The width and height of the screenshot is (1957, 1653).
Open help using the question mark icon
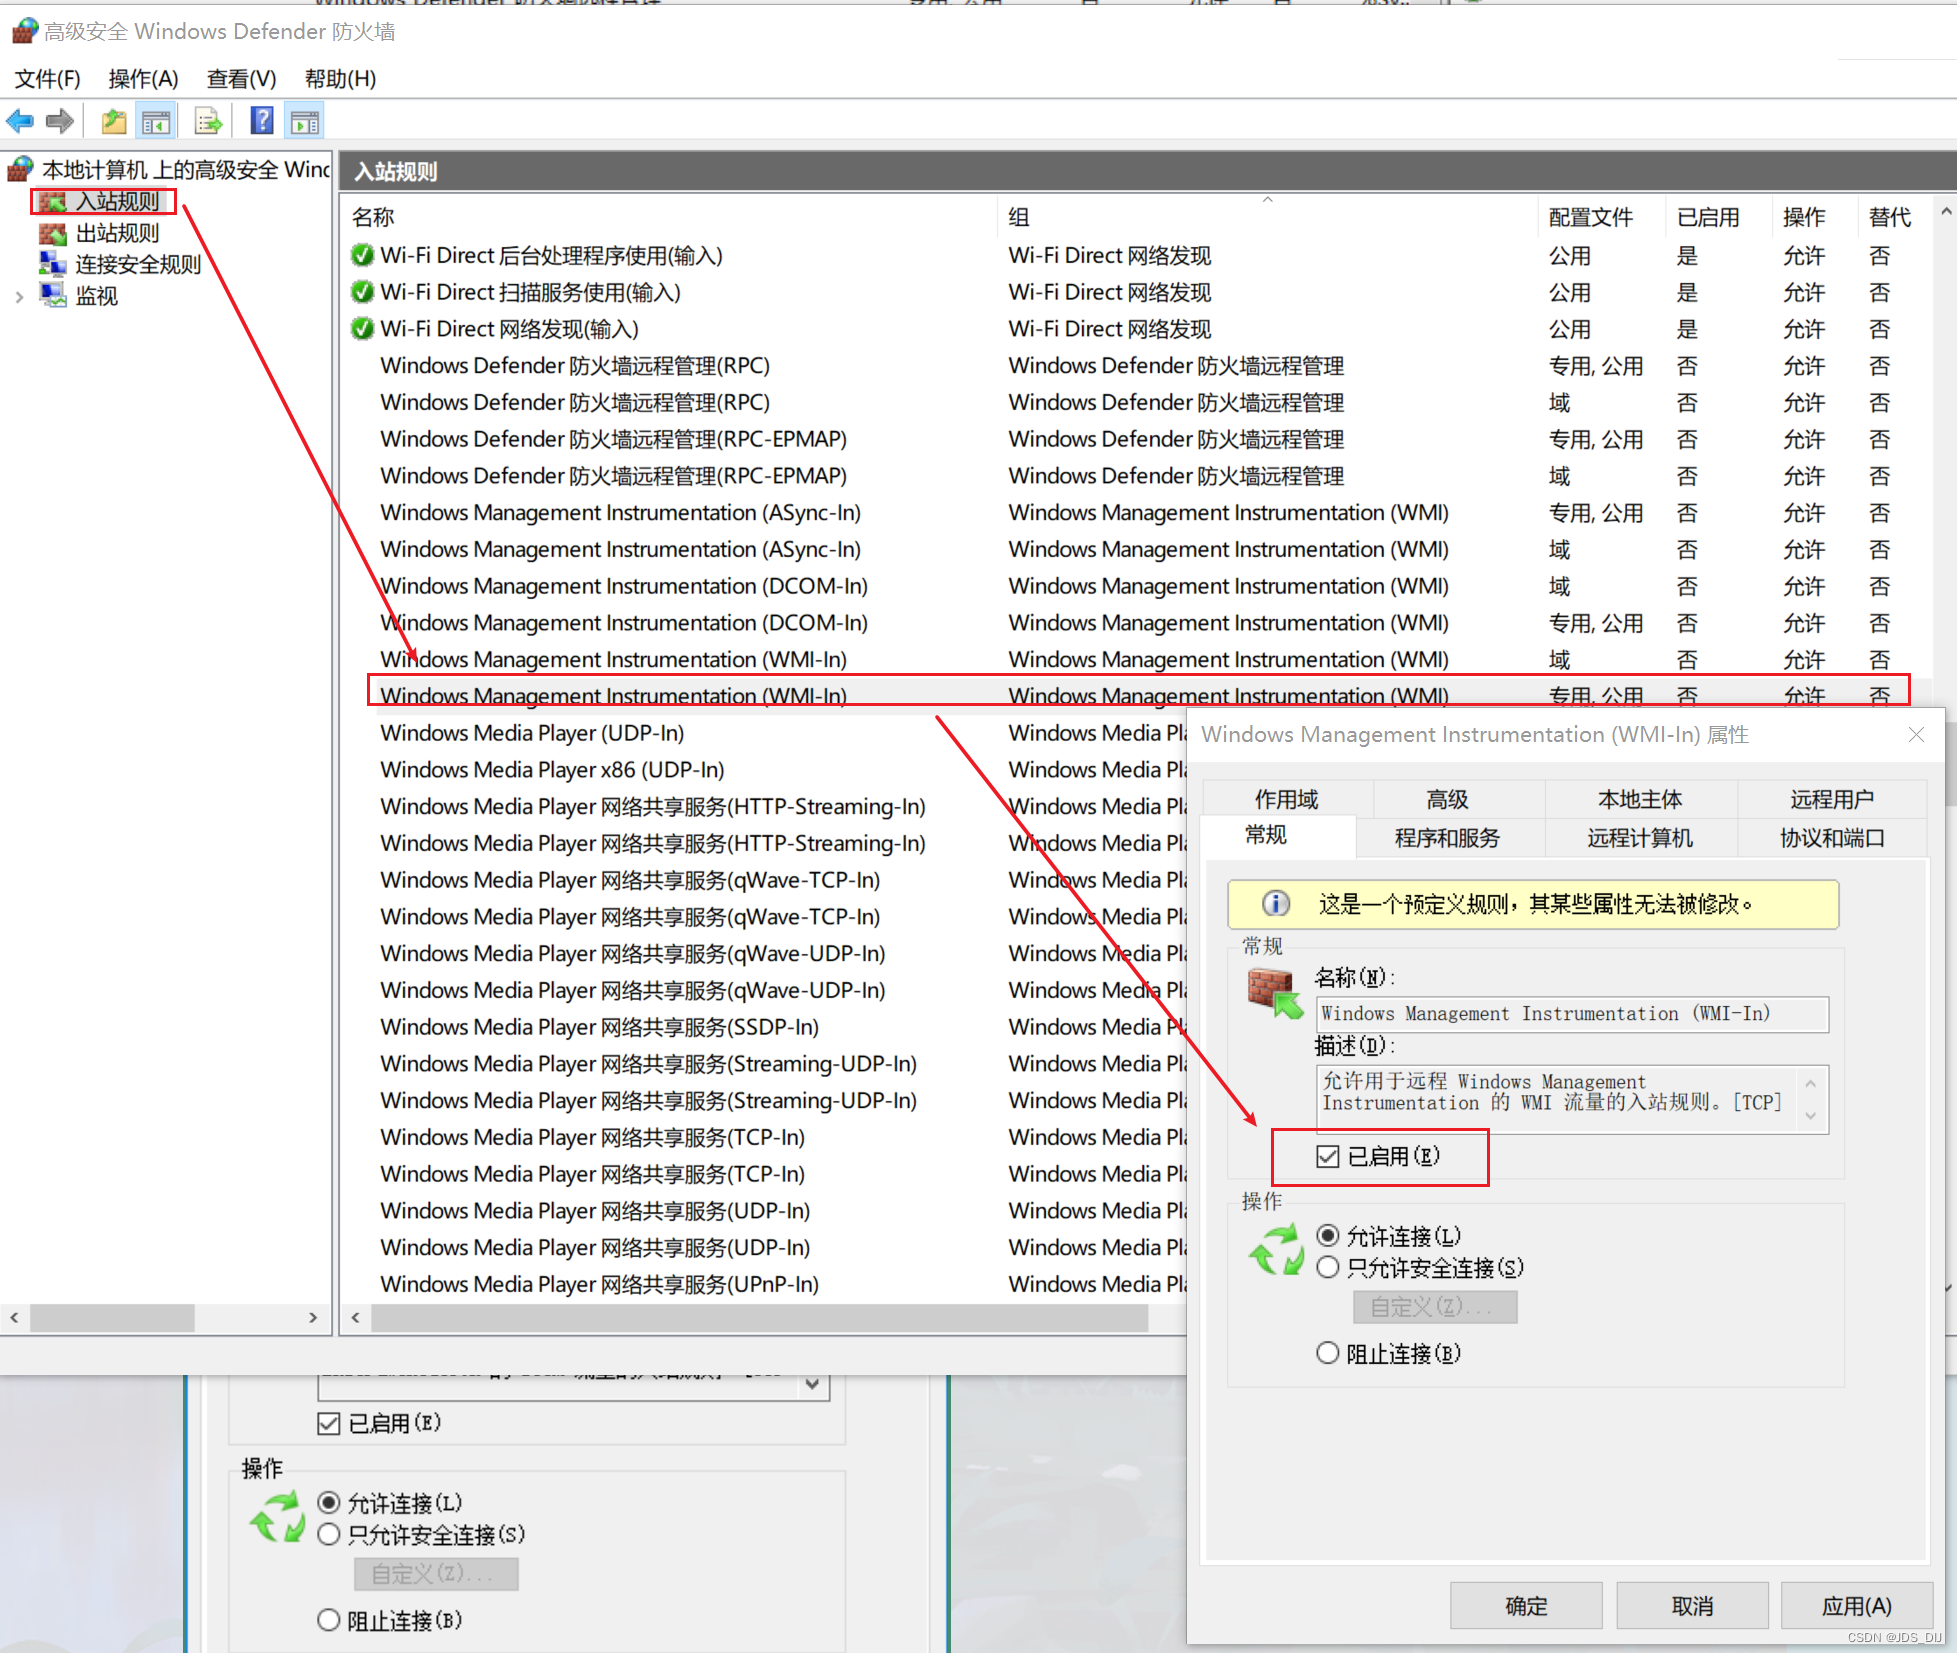pos(261,120)
